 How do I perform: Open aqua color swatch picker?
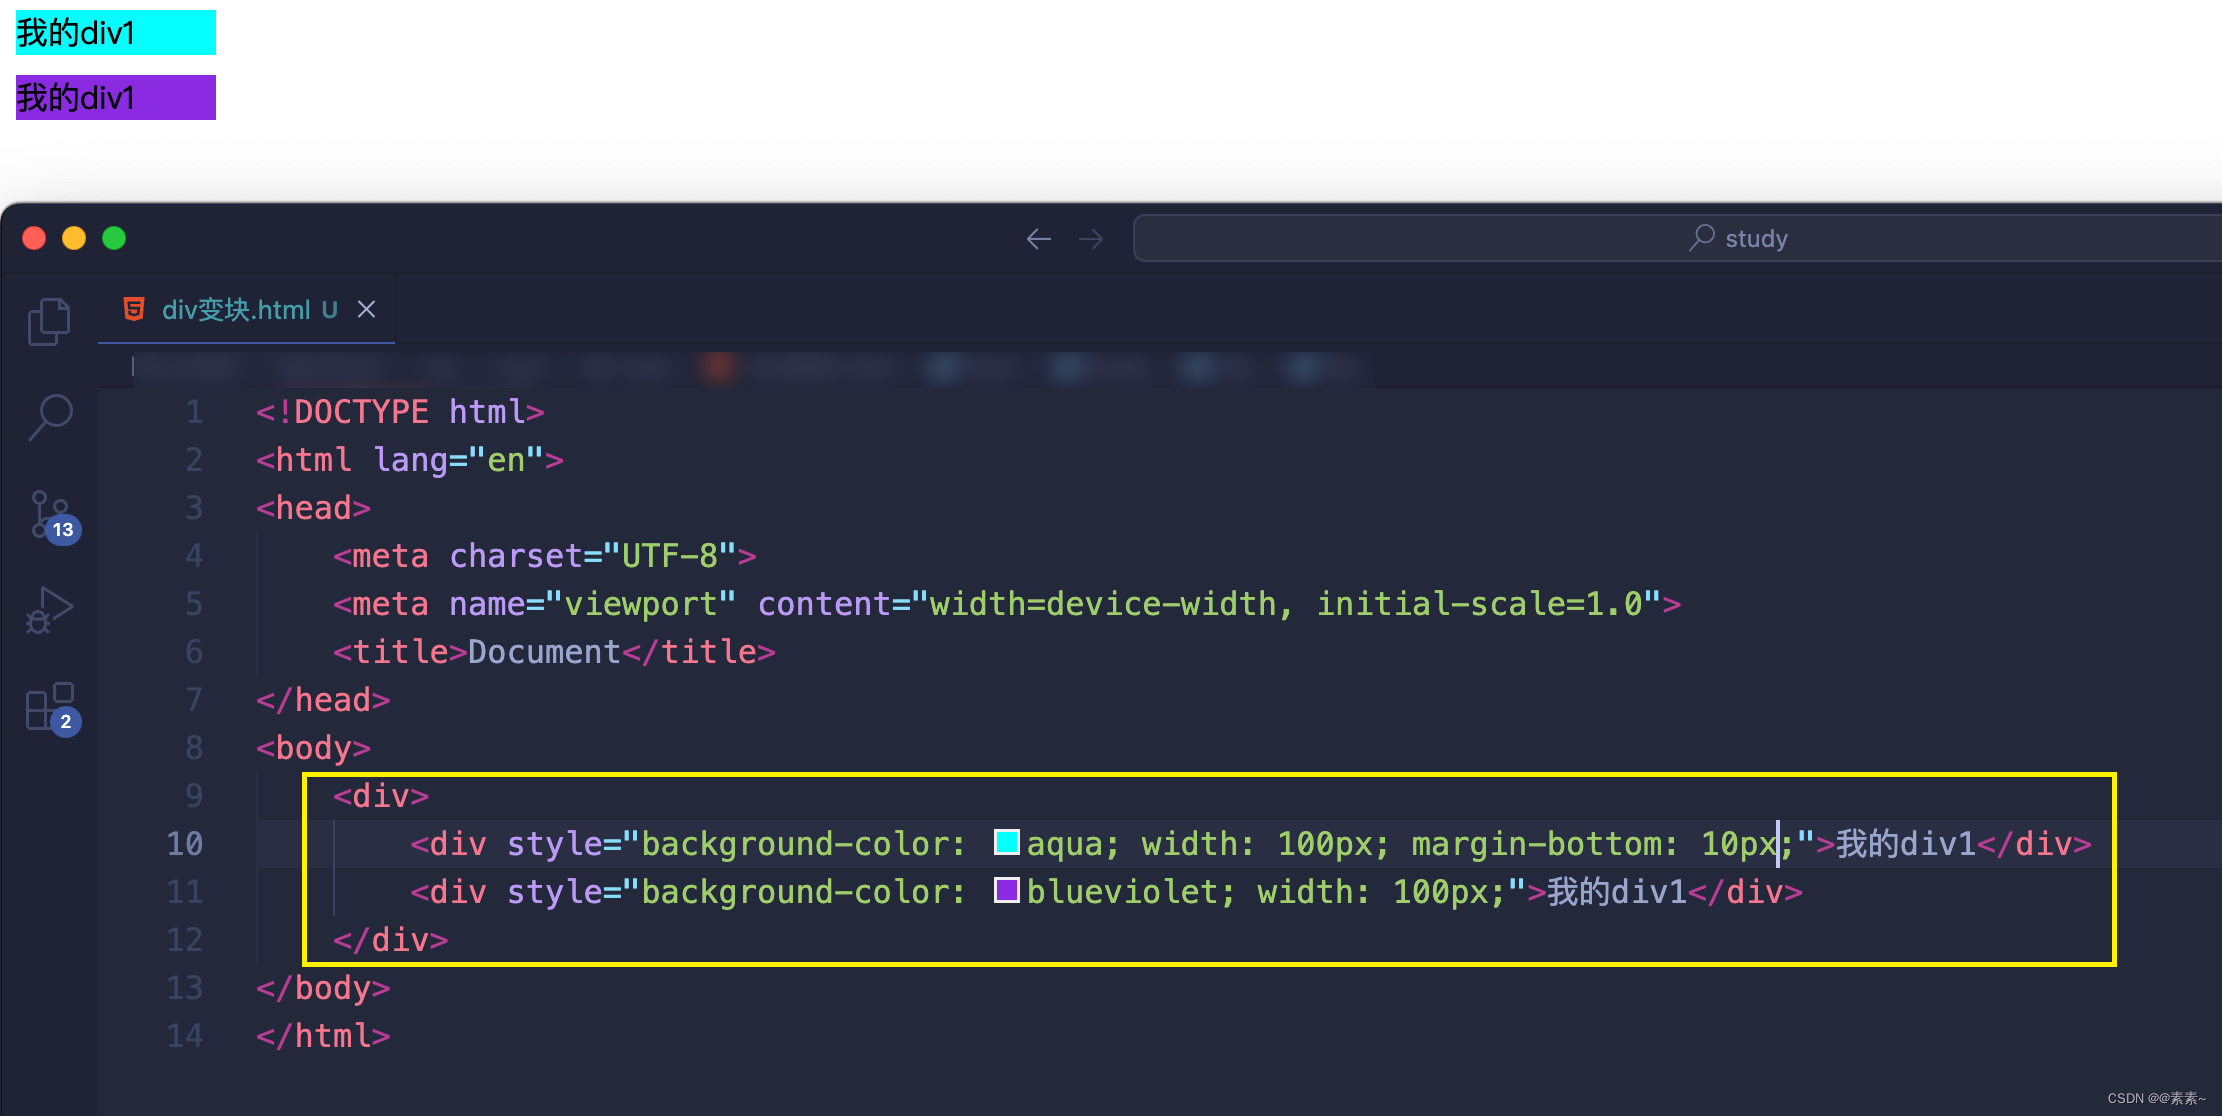(x=1007, y=842)
